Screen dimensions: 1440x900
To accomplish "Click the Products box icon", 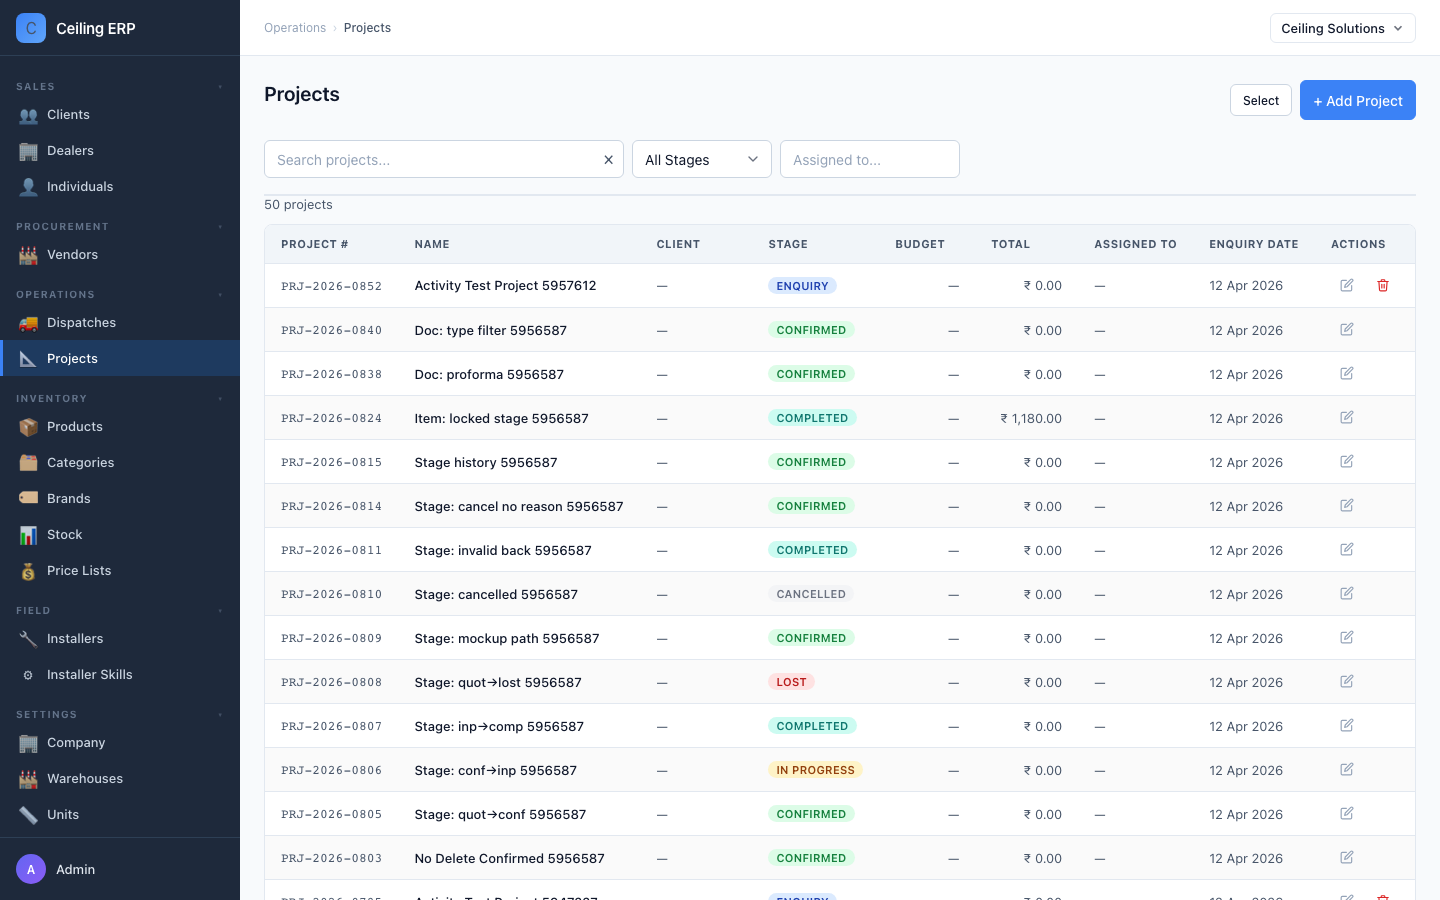I will [28, 427].
